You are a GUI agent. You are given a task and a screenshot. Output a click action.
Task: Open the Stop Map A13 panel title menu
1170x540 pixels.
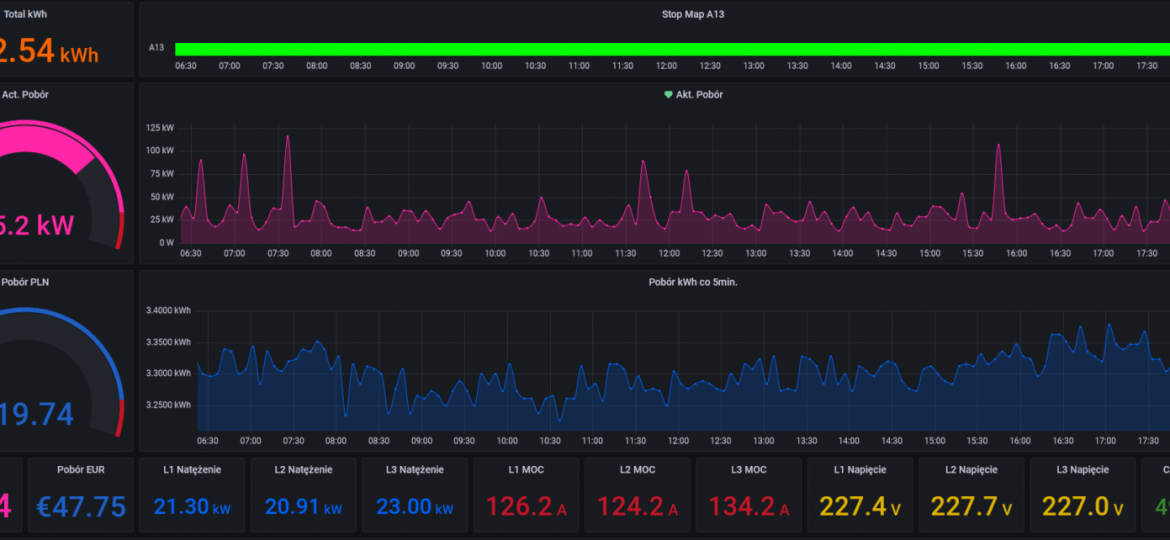click(x=693, y=15)
